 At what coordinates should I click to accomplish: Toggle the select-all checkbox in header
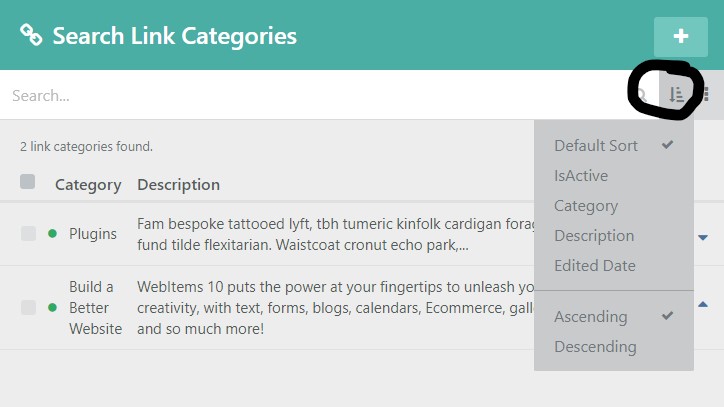pyautogui.click(x=28, y=182)
